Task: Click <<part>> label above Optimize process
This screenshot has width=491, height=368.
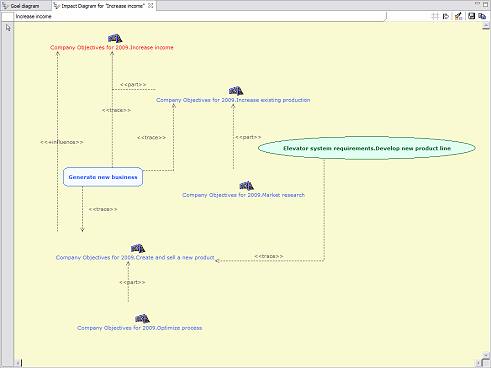Action: click(132, 282)
